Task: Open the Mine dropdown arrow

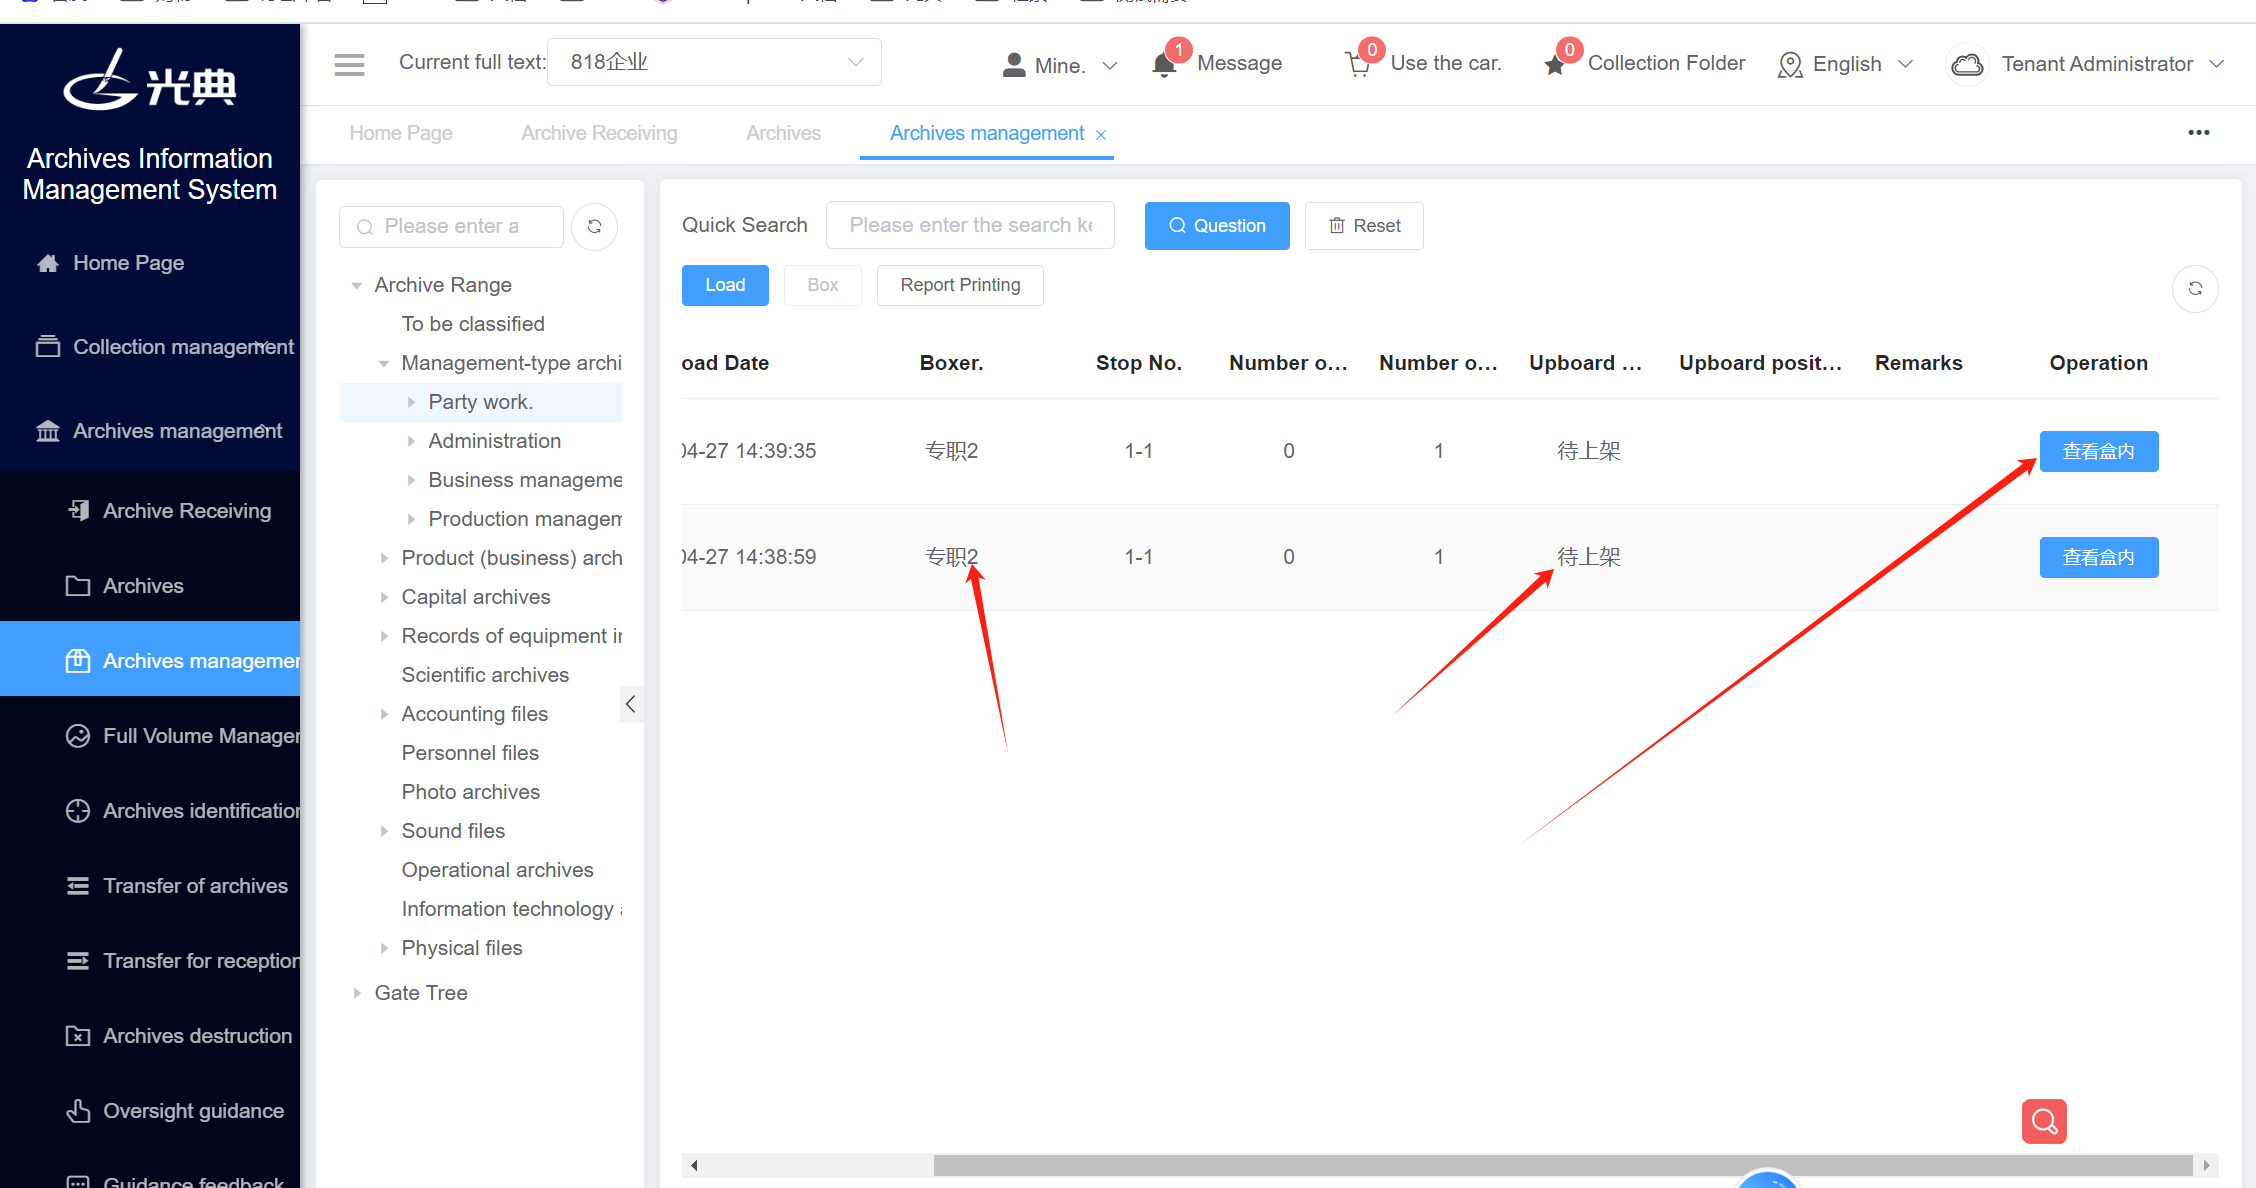Action: pyautogui.click(x=1109, y=66)
